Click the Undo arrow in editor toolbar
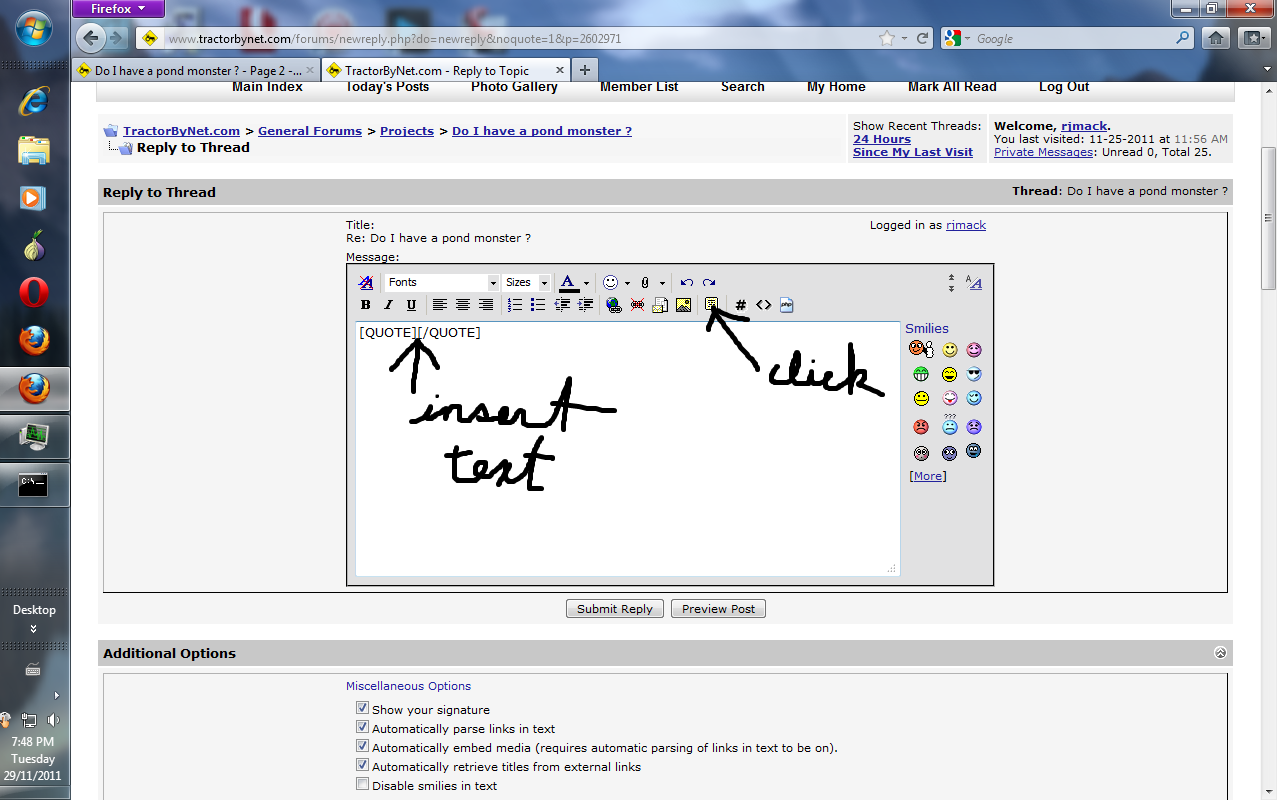 686,283
